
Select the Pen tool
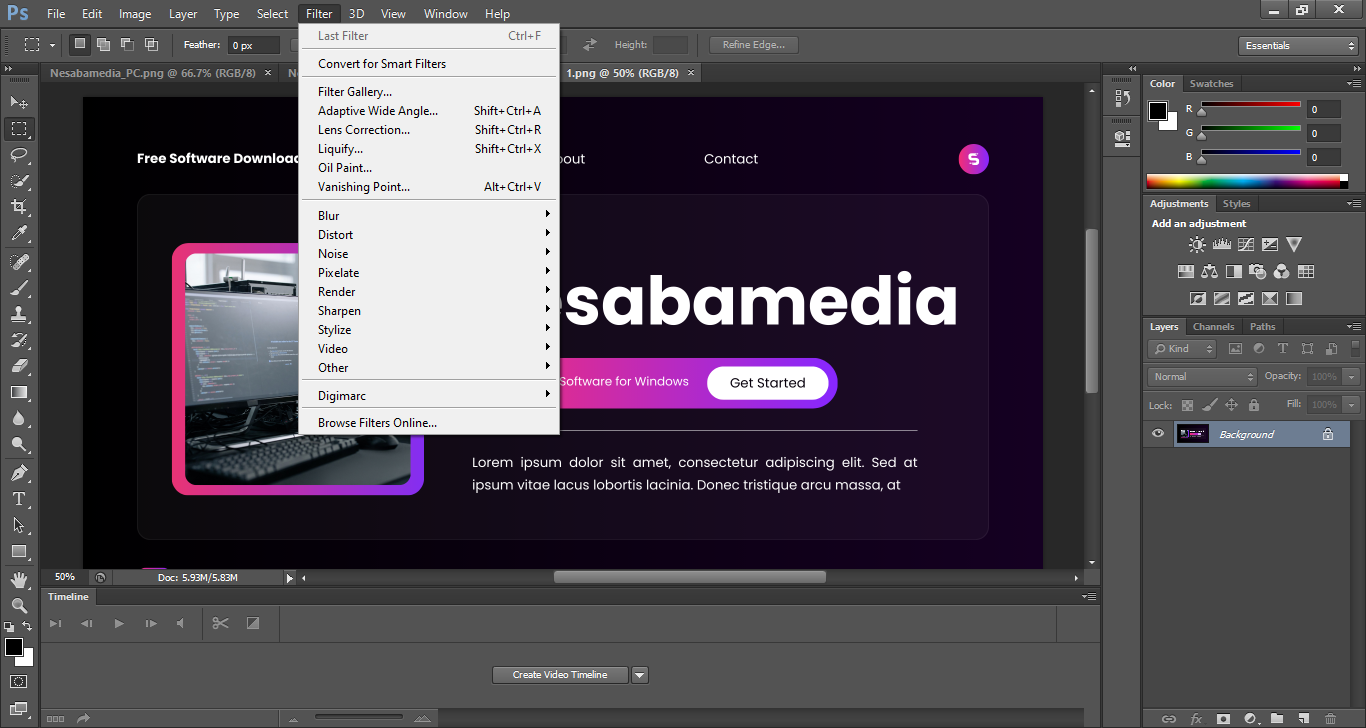tap(19, 472)
